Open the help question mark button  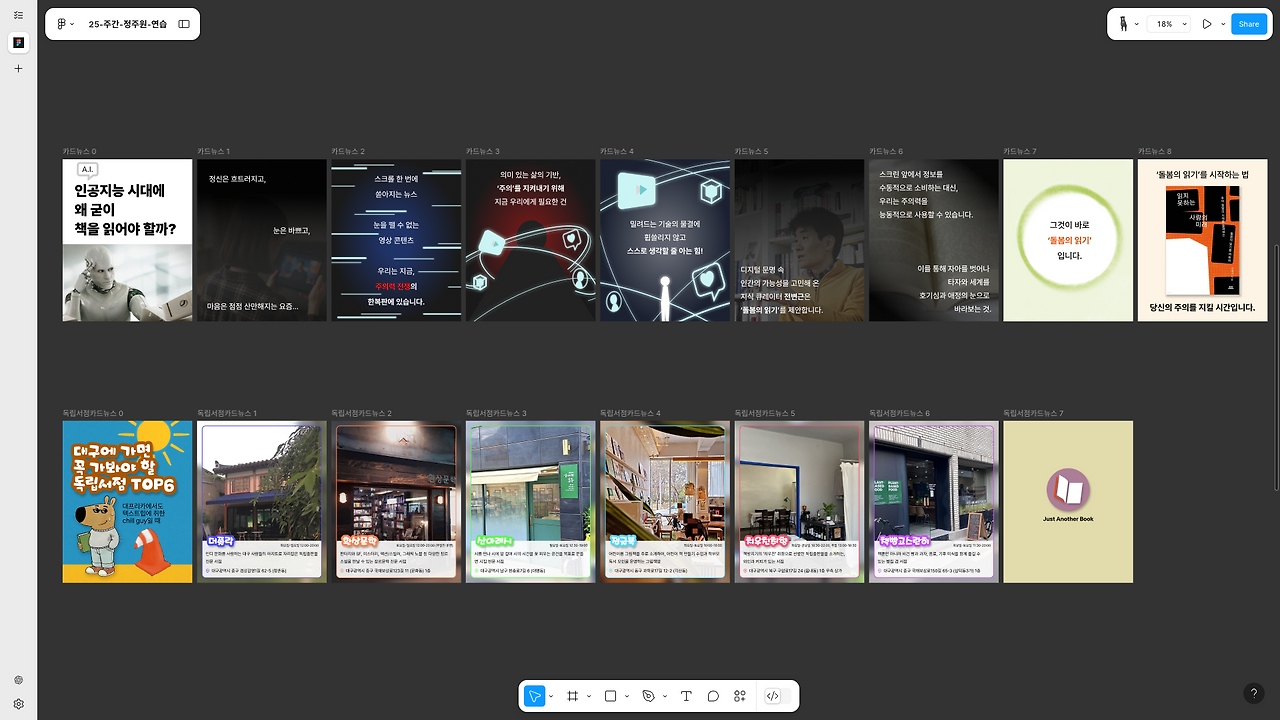coord(1254,693)
